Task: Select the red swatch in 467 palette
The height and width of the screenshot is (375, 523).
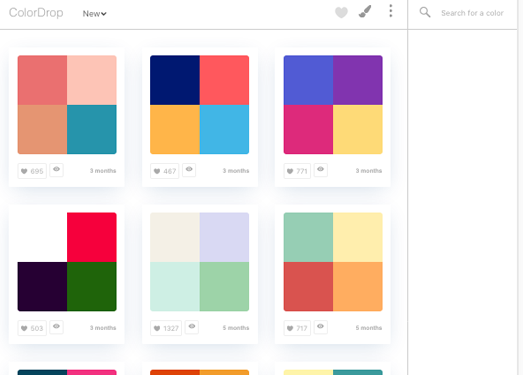Action: tap(224, 80)
